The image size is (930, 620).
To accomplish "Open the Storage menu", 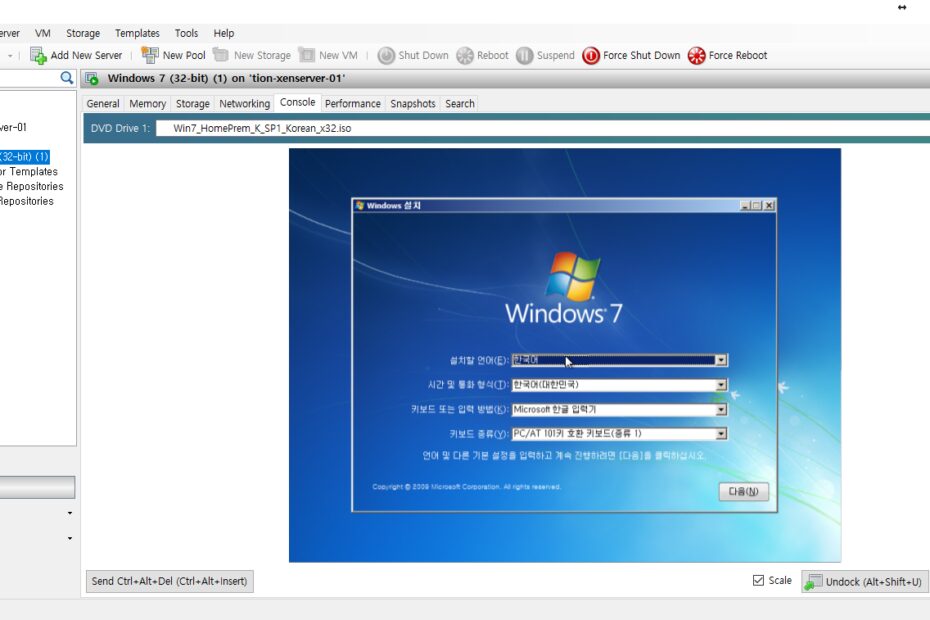I will (x=83, y=33).
